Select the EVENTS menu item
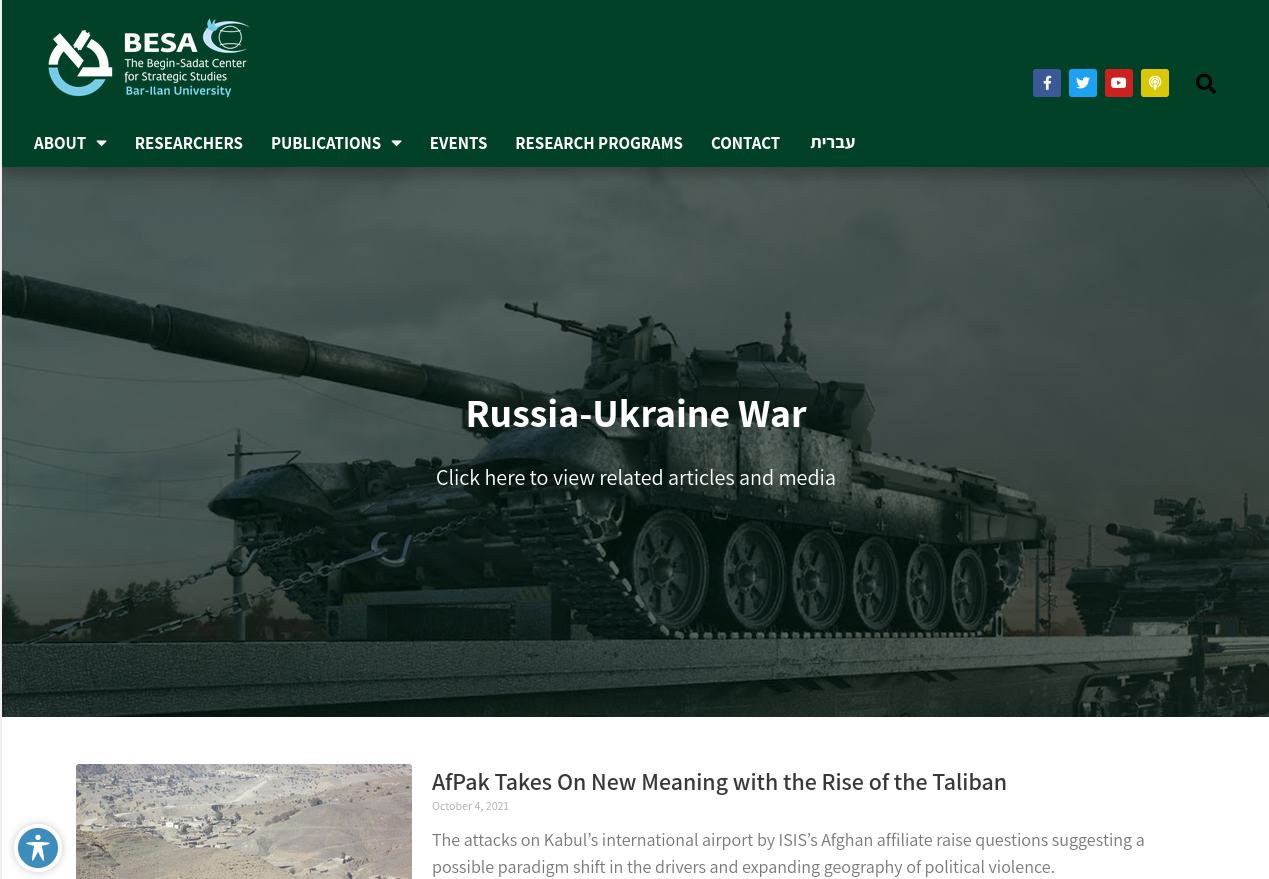This screenshot has width=1269, height=879. [458, 142]
